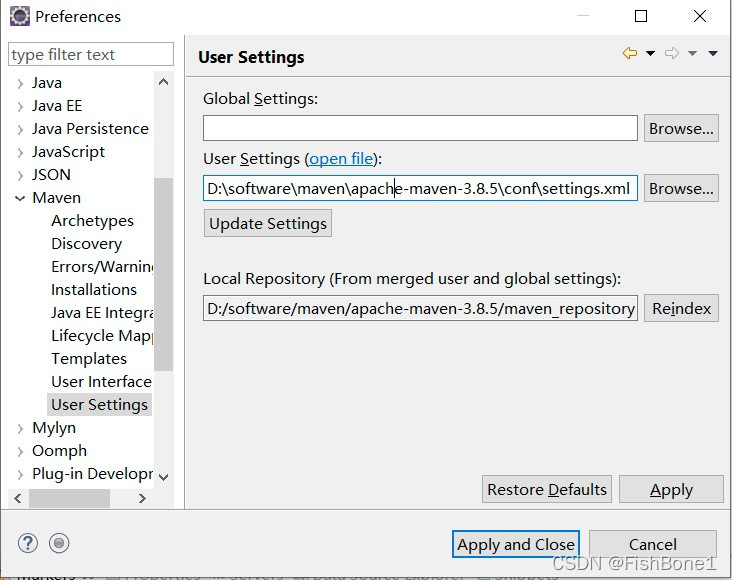
Task: Click the type filter text field
Action: point(91,54)
